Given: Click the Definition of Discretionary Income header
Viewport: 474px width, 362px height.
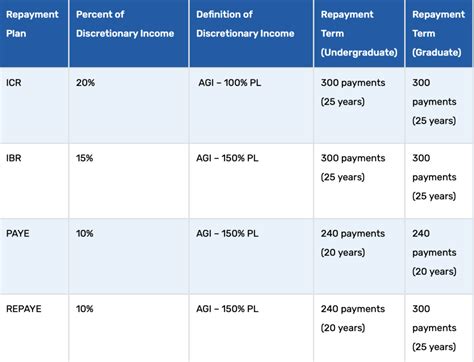Looking at the screenshot, I should (x=251, y=33).
